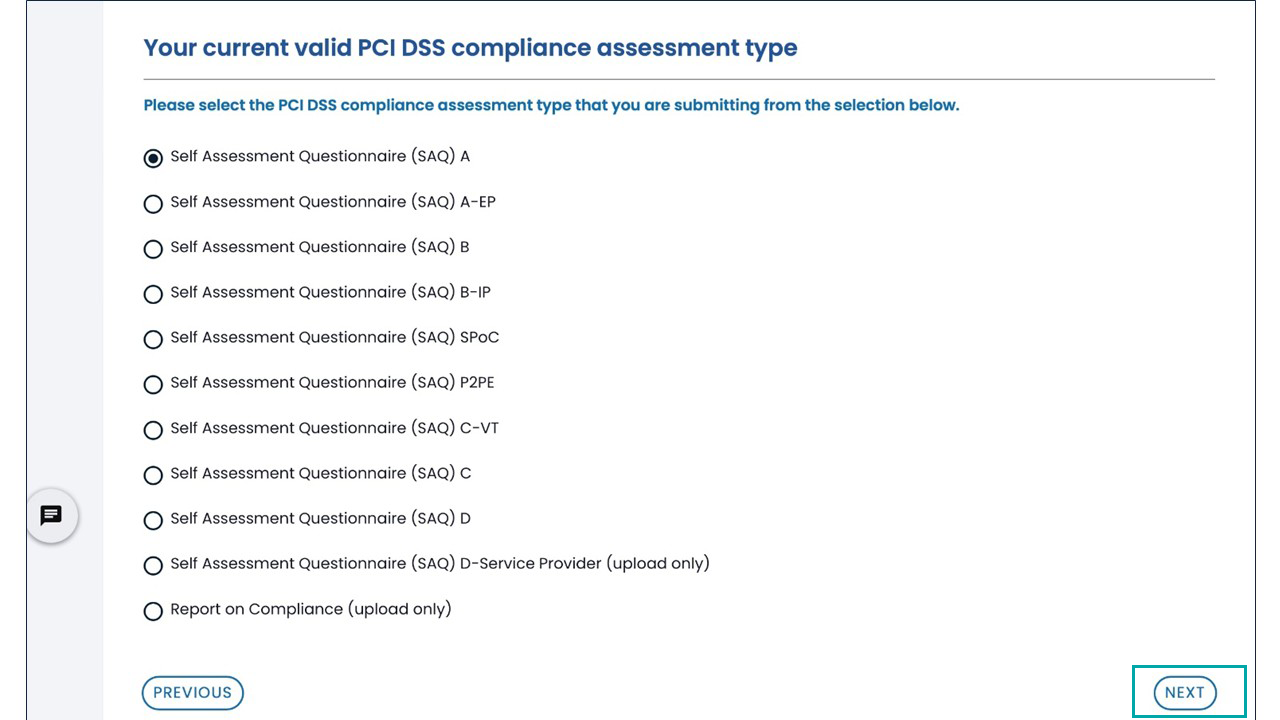The image size is (1280, 720).
Task: Choose SAQ D-Service Provider upload option
Action: tap(153, 565)
